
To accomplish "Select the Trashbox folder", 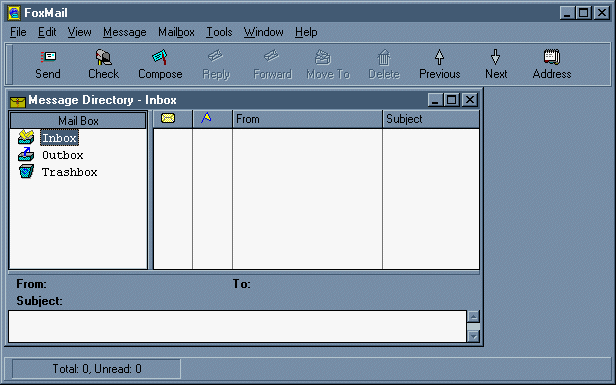I will coord(70,172).
